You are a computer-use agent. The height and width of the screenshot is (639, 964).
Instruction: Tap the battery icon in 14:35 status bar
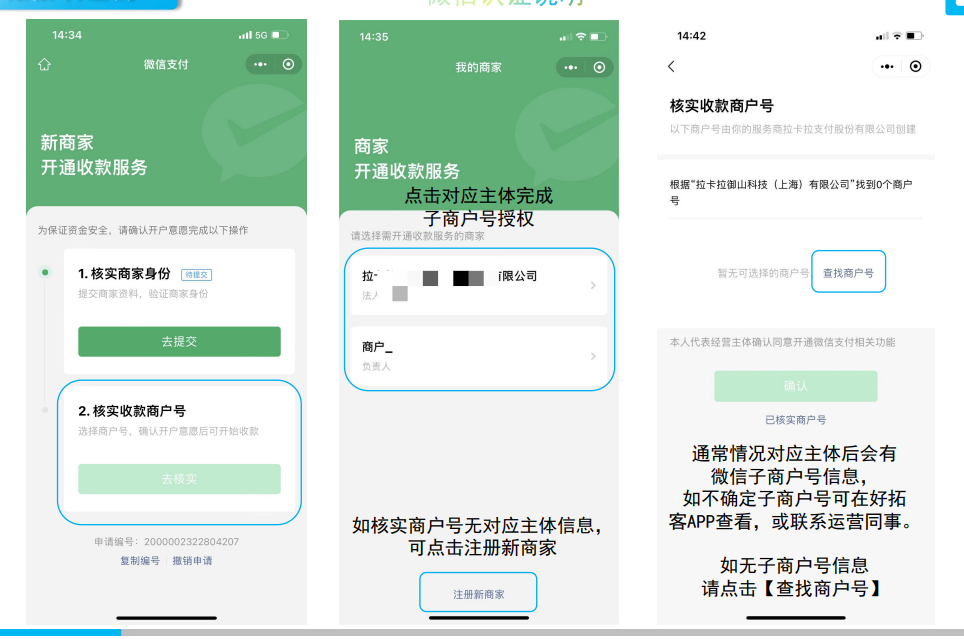(598, 37)
